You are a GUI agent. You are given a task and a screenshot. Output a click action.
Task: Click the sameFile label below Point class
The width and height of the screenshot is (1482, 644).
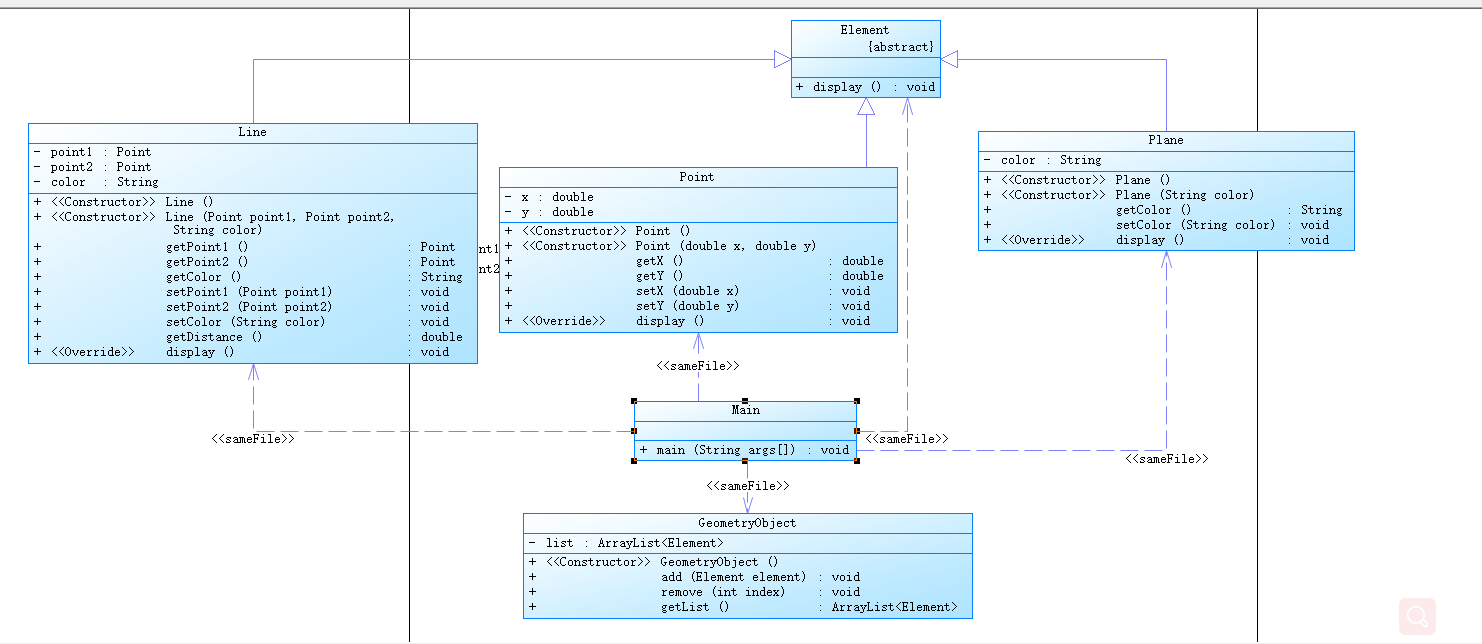click(x=698, y=367)
